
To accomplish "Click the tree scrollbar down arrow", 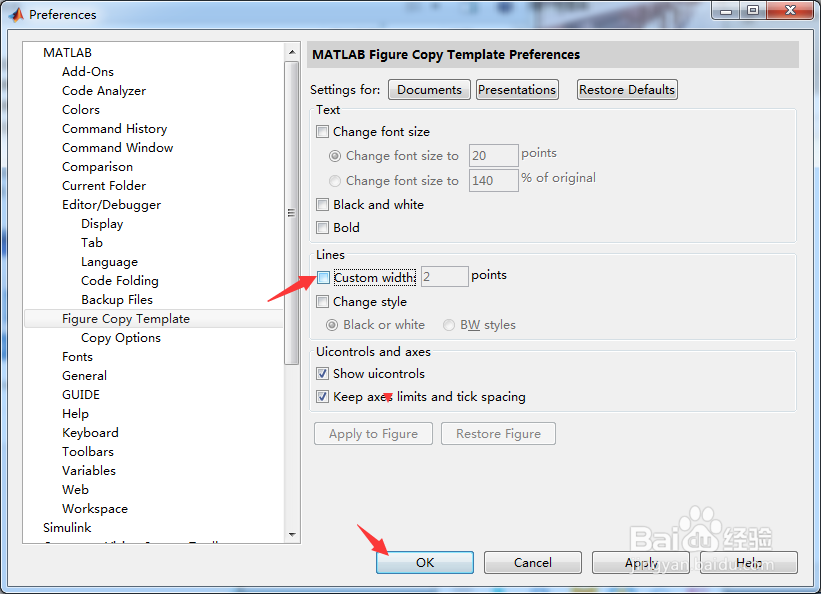I will 292,534.
